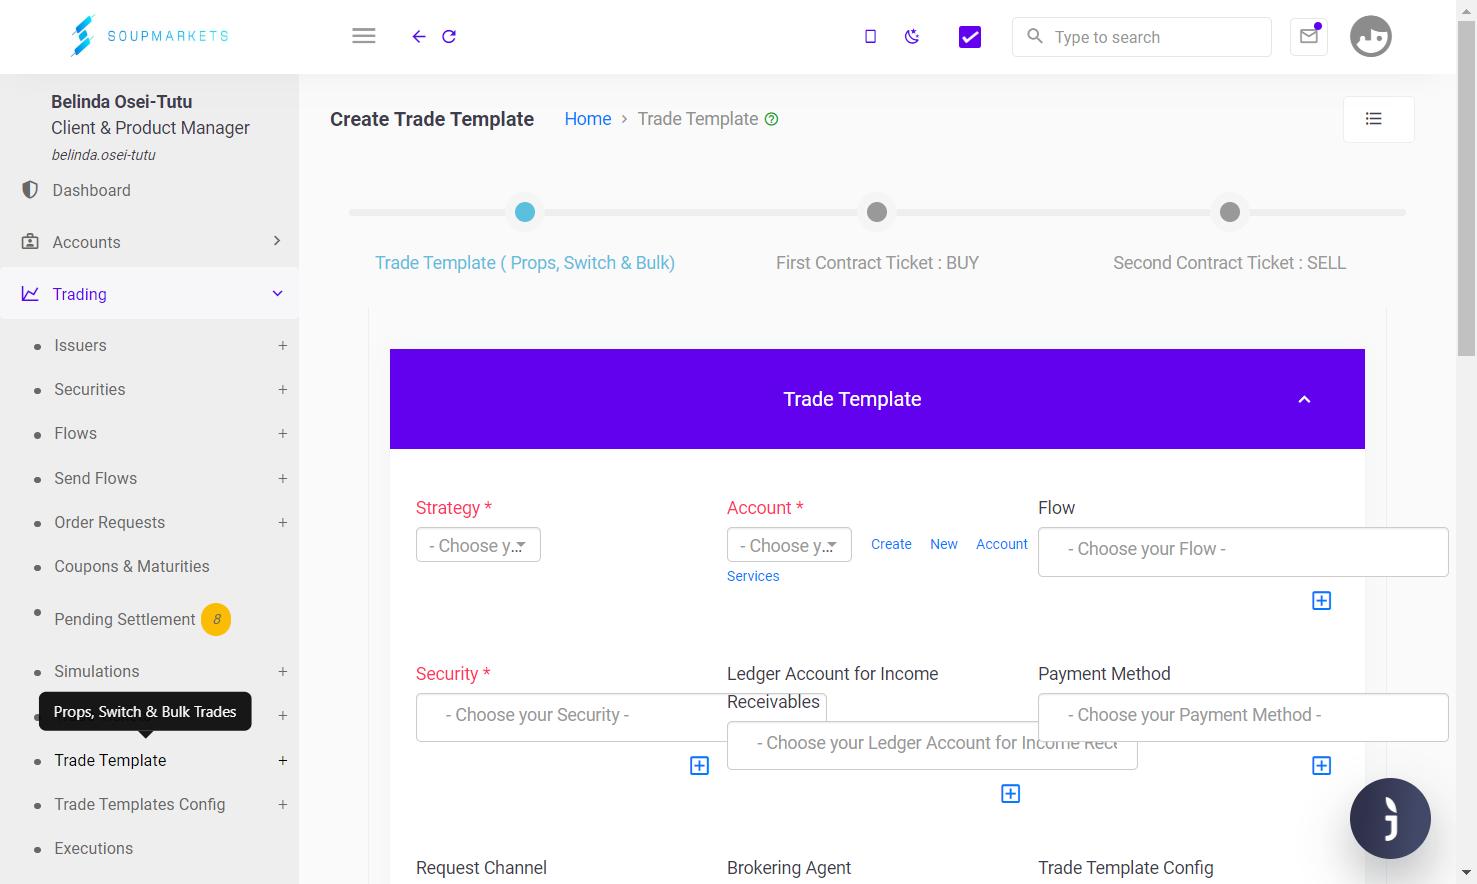Click plus icon next to Trade Template

(283, 760)
